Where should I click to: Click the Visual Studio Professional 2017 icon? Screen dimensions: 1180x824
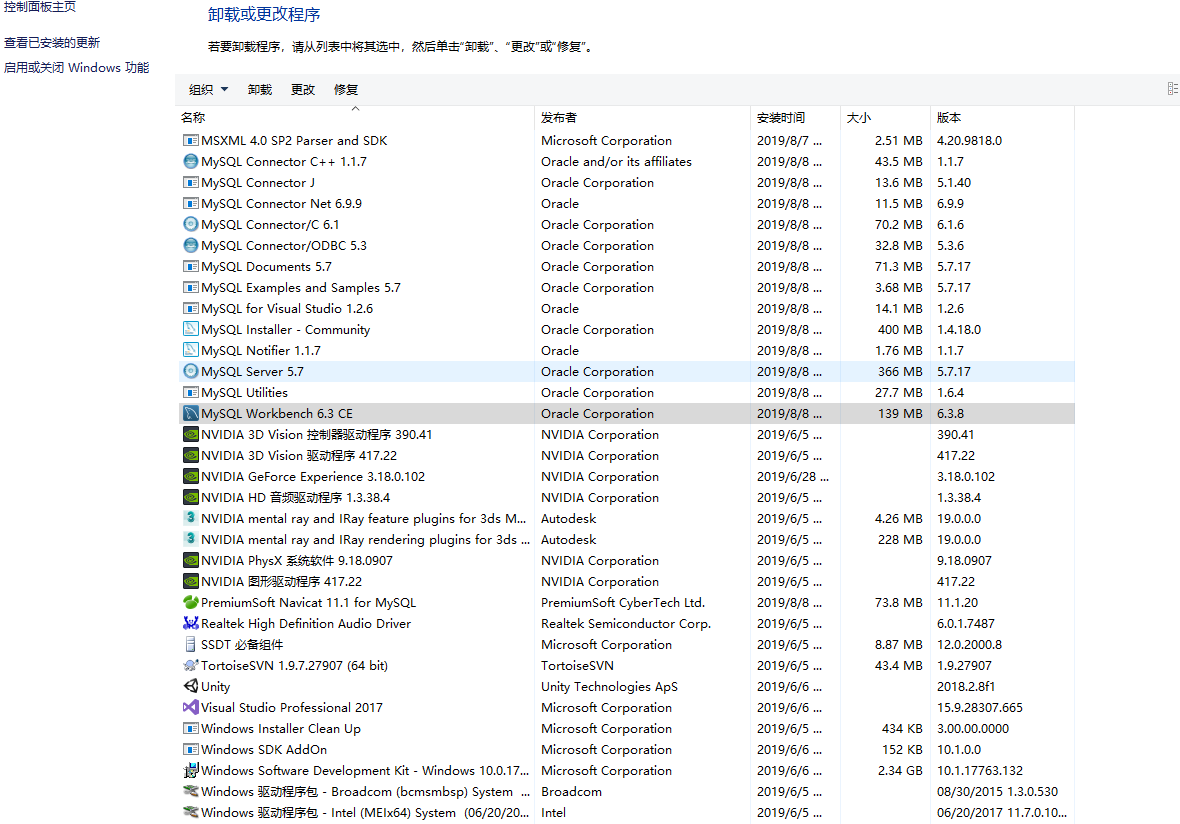click(190, 707)
